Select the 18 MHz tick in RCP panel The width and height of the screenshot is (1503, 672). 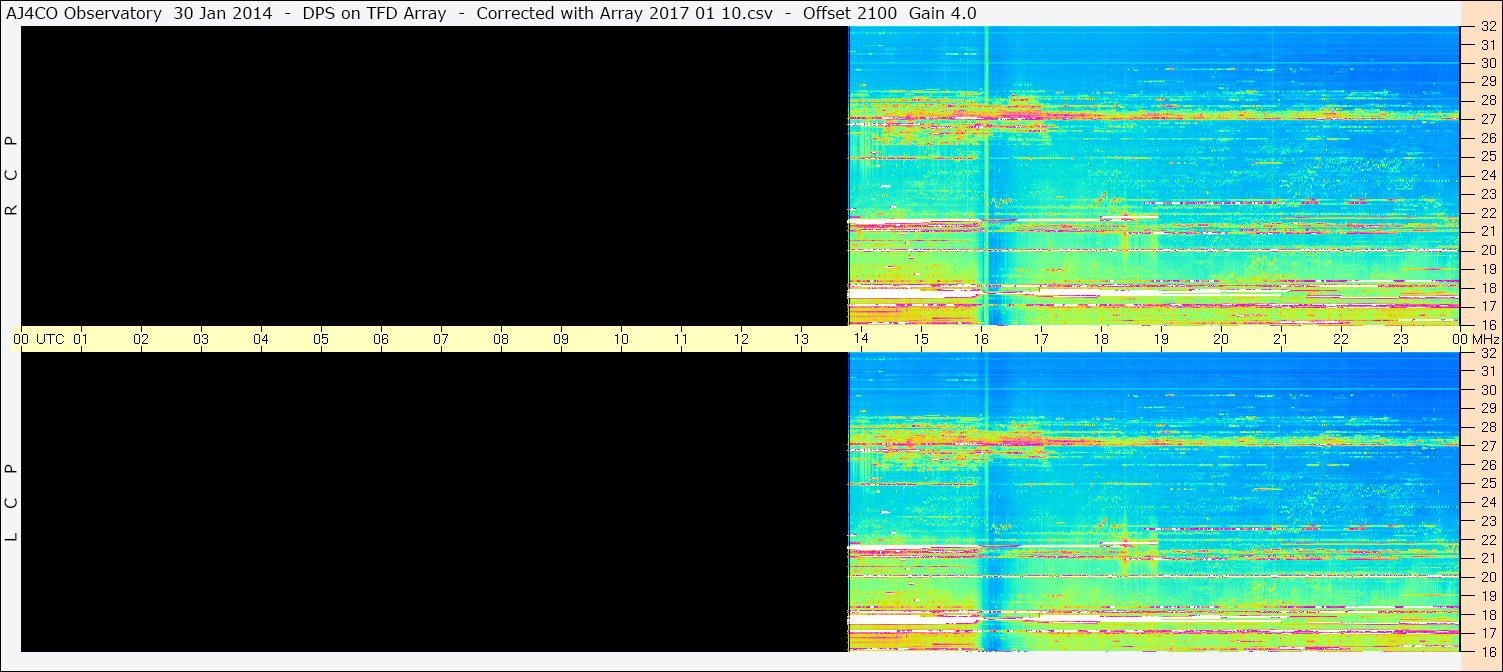pos(1488,288)
